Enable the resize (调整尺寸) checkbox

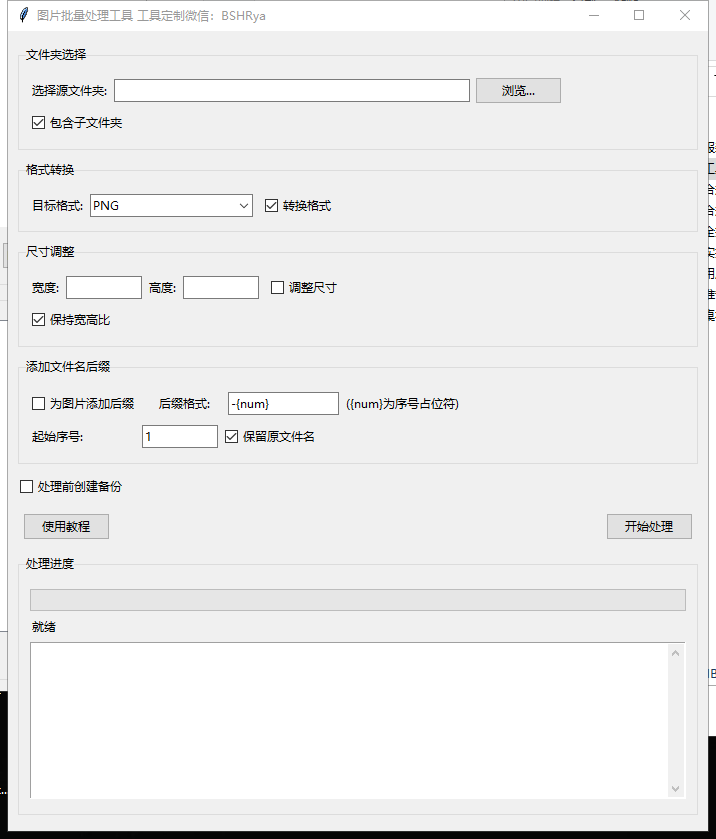278,288
